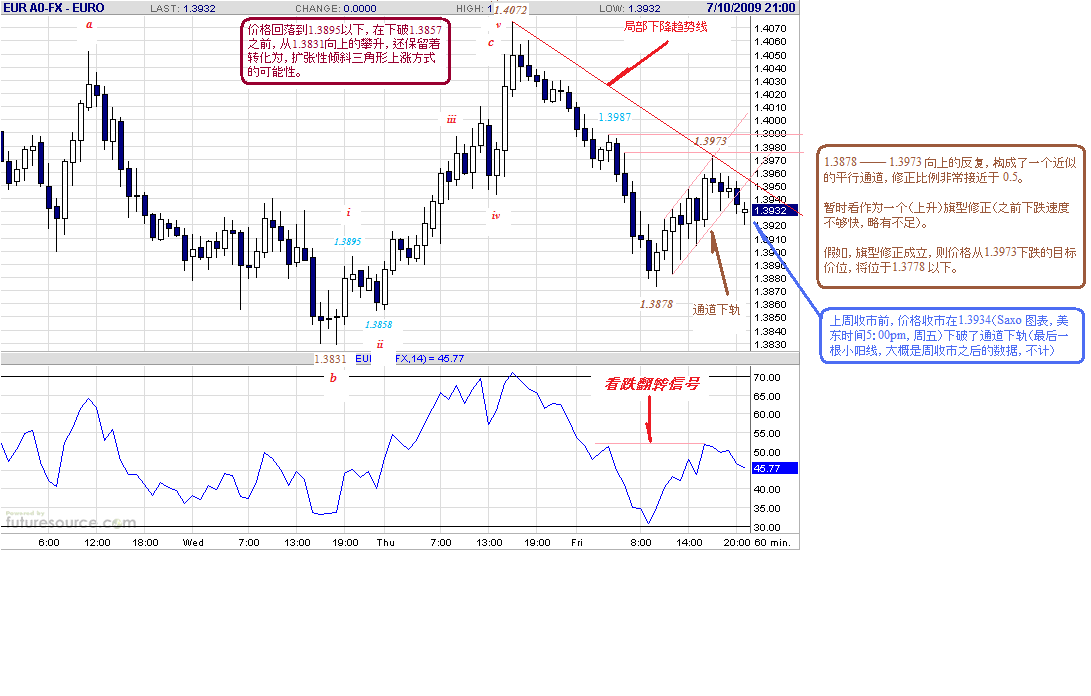Click the 40.00 RSI axis label

pyautogui.click(x=767, y=490)
